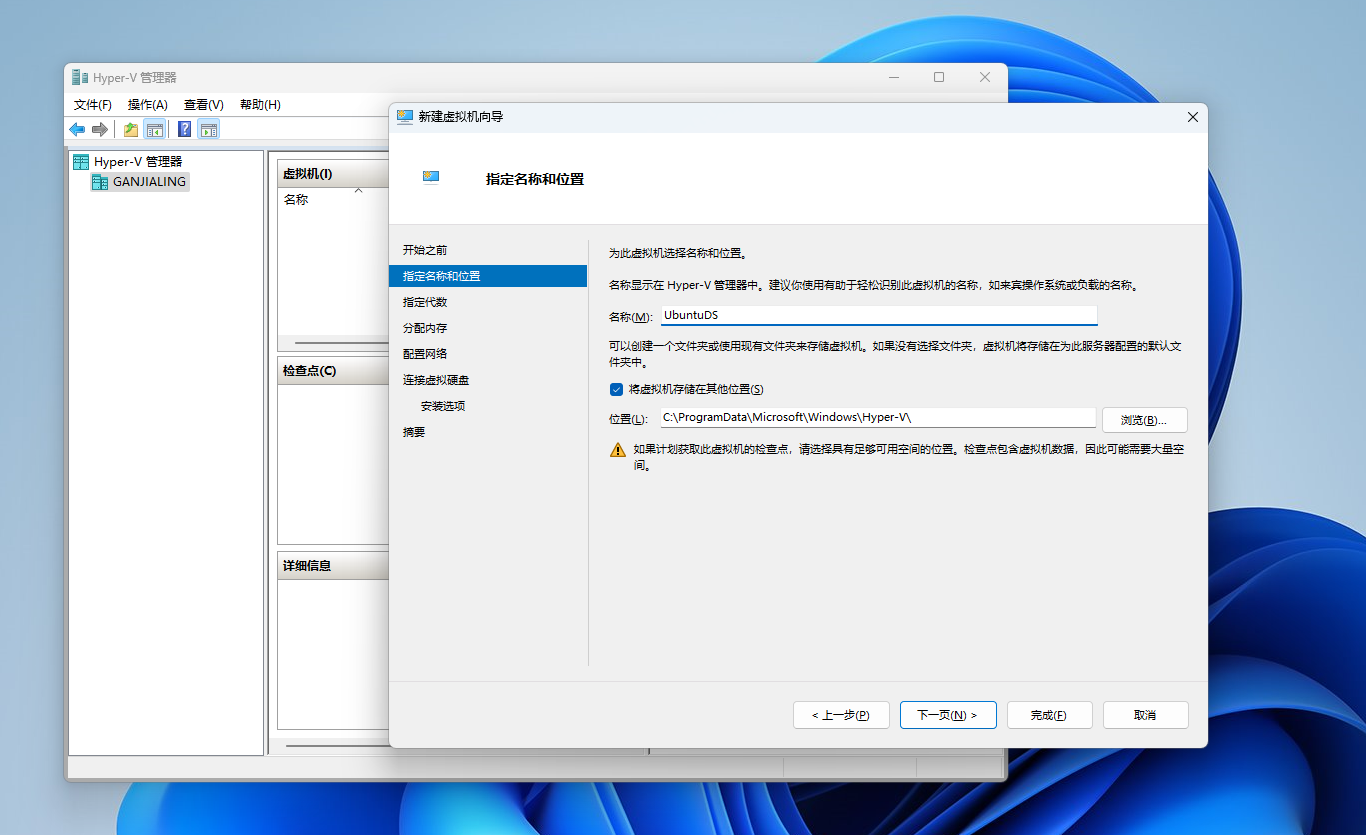Click the 浏览(B)... button

[1144, 419]
